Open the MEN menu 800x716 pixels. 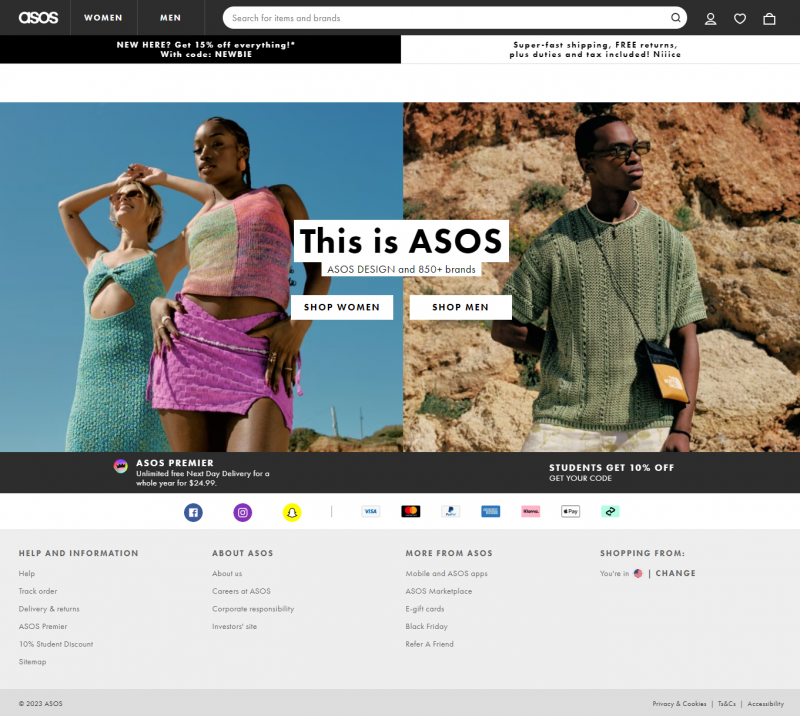[x=170, y=18]
